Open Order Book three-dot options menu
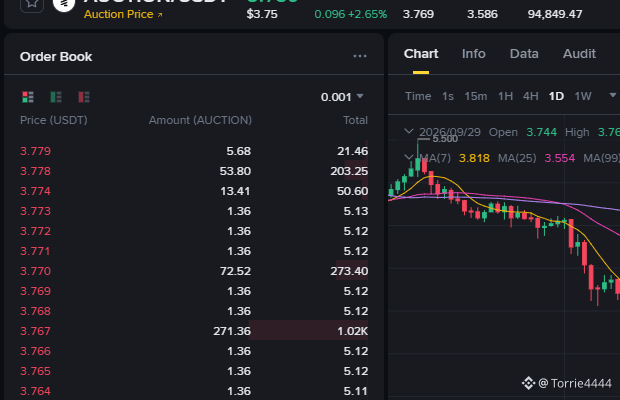The height and width of the screenshot is (400, 620). coord(360,57)
